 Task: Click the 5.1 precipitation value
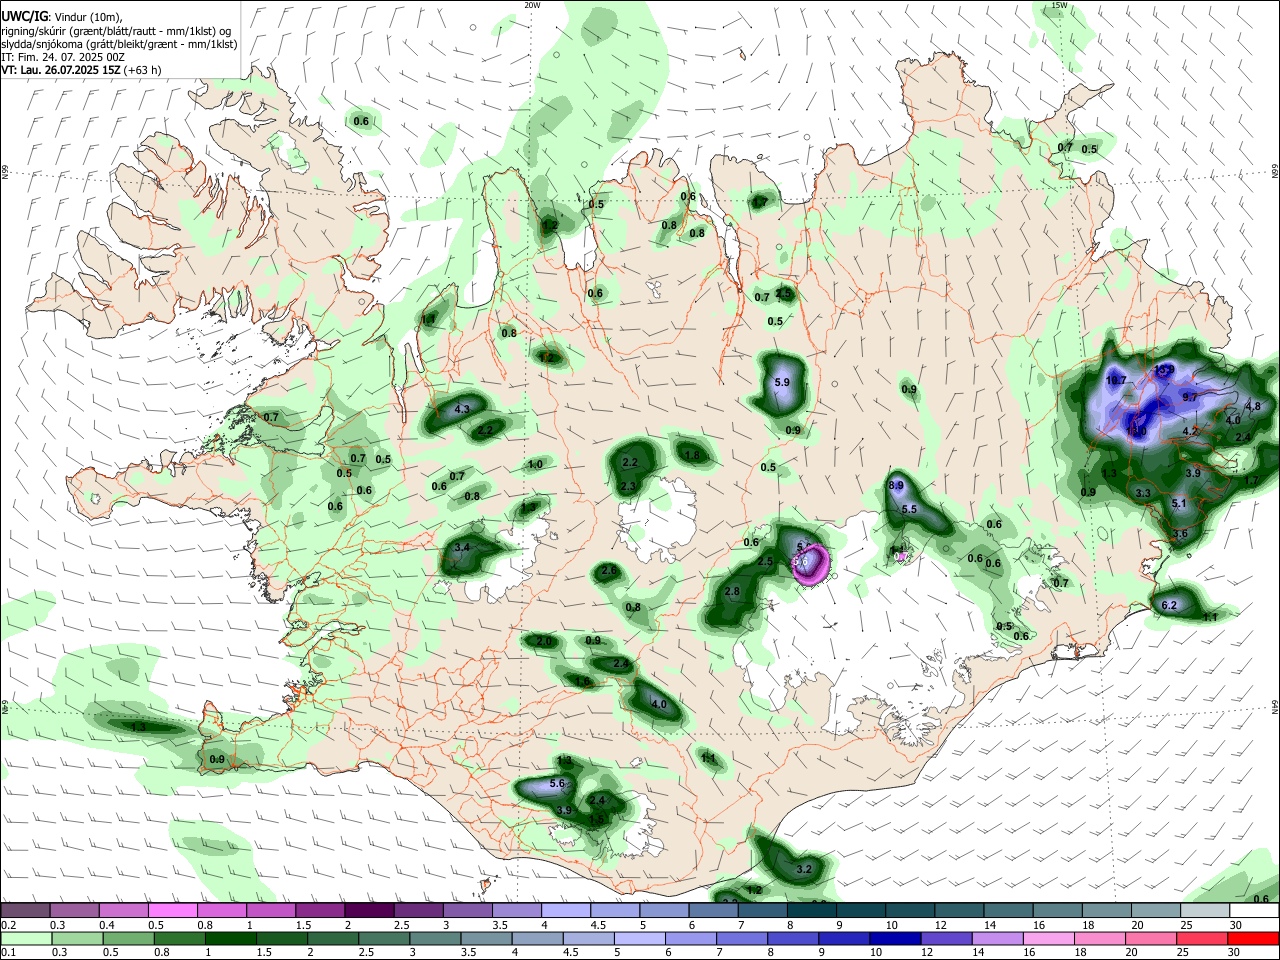(1178, 504)
